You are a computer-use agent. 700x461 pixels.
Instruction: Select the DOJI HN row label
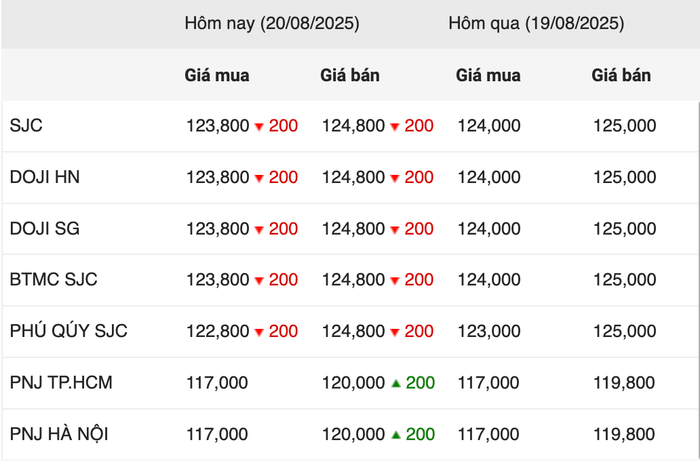tap(45, 177)
